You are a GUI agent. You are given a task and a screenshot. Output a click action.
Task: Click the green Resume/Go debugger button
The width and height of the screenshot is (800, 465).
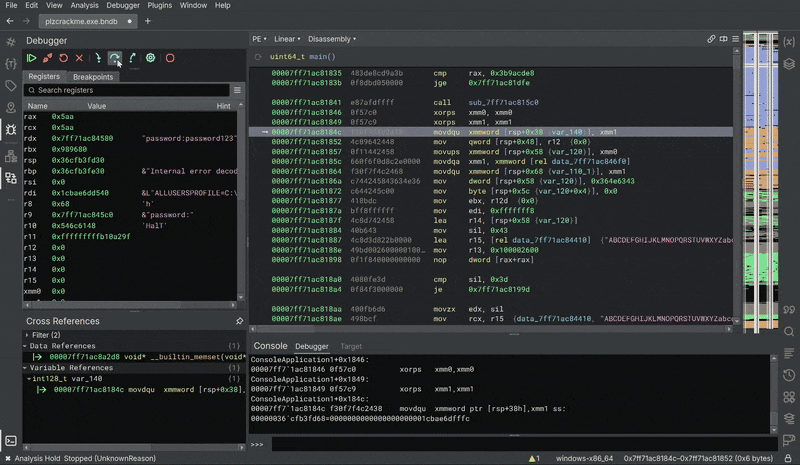tap(31, 58)
